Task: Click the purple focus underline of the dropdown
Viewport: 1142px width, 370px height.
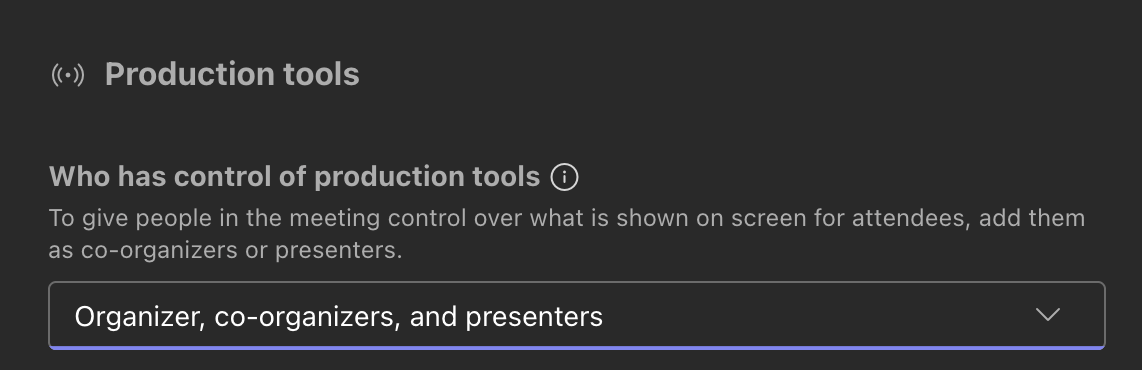Action: (577, 347)
